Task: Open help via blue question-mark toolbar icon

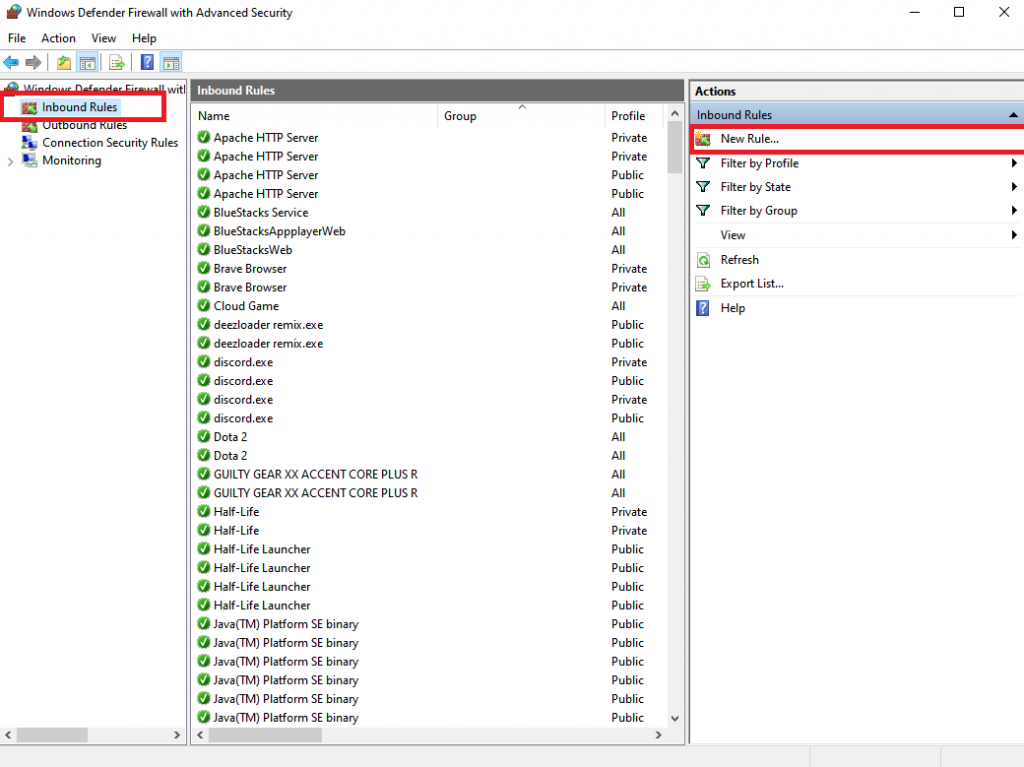Action: [x=148, y=63]
